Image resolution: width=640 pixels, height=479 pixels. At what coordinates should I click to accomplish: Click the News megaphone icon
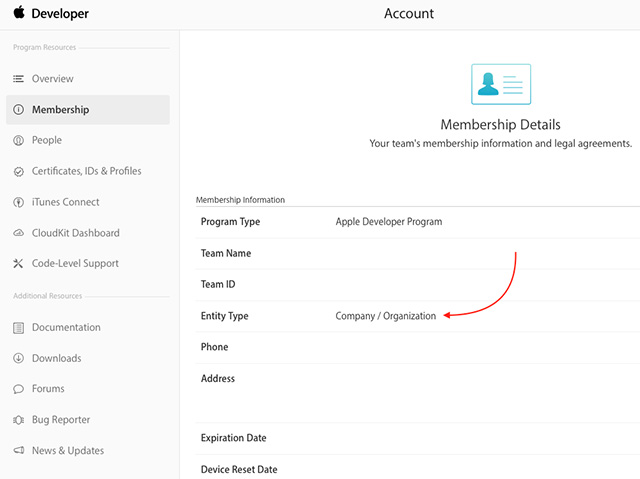click(x=18, y=450)
